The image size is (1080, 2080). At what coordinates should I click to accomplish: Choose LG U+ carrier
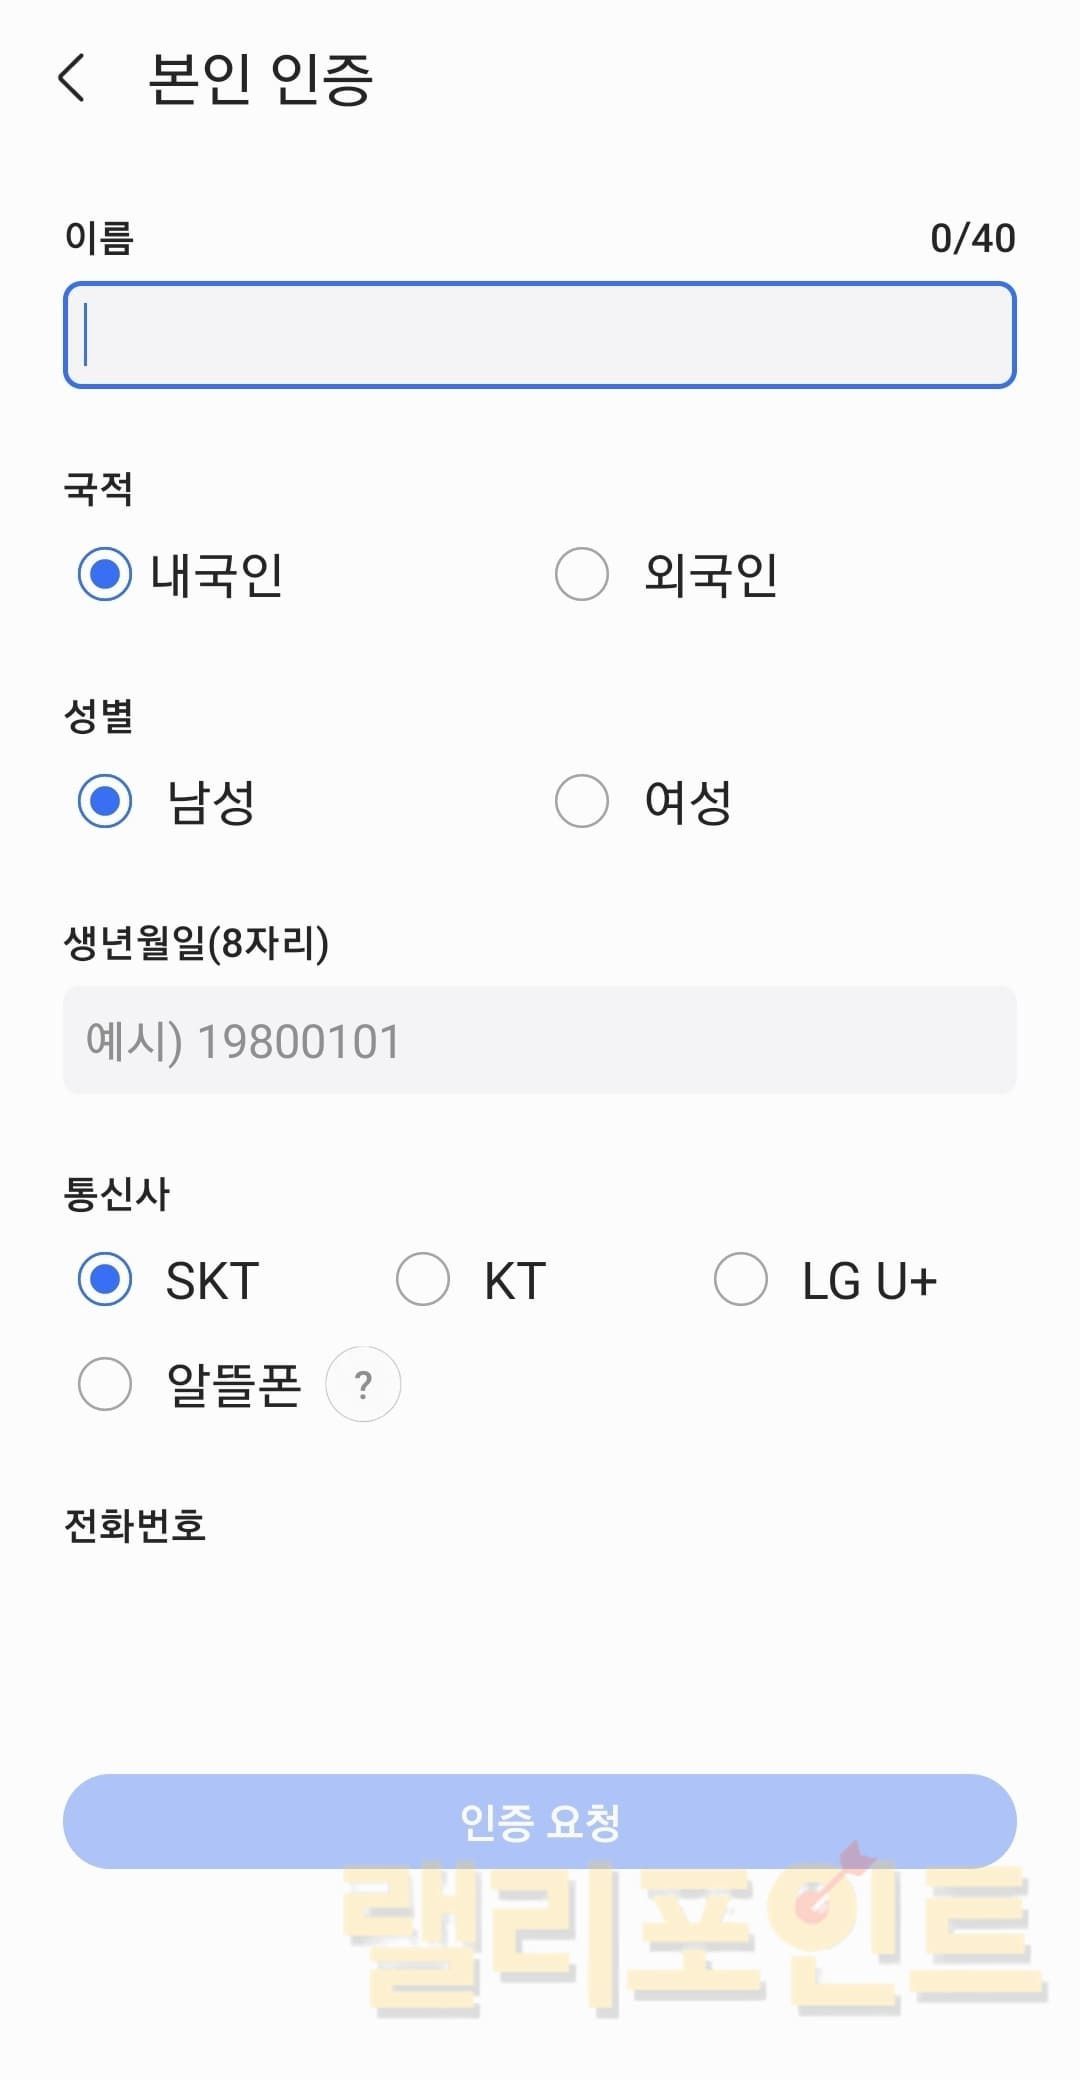pyautogui.click(x=741, y=1280)
